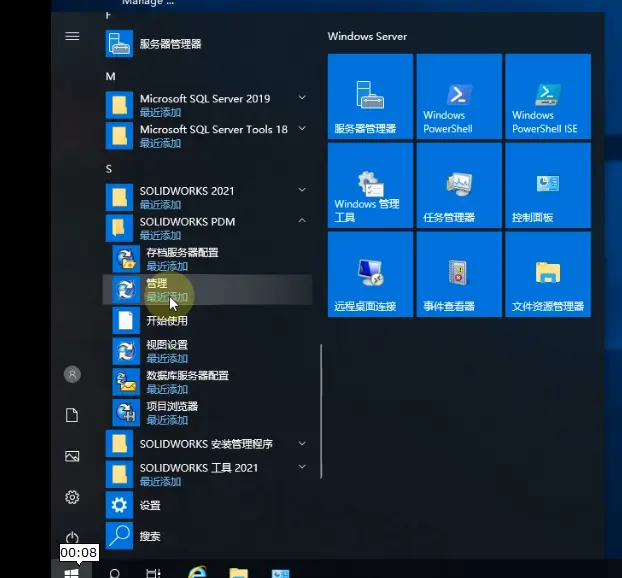Open 控制面板 tile
Image resolution: width=622 pixels, height=578 pixels.
[x=548, y=185]
